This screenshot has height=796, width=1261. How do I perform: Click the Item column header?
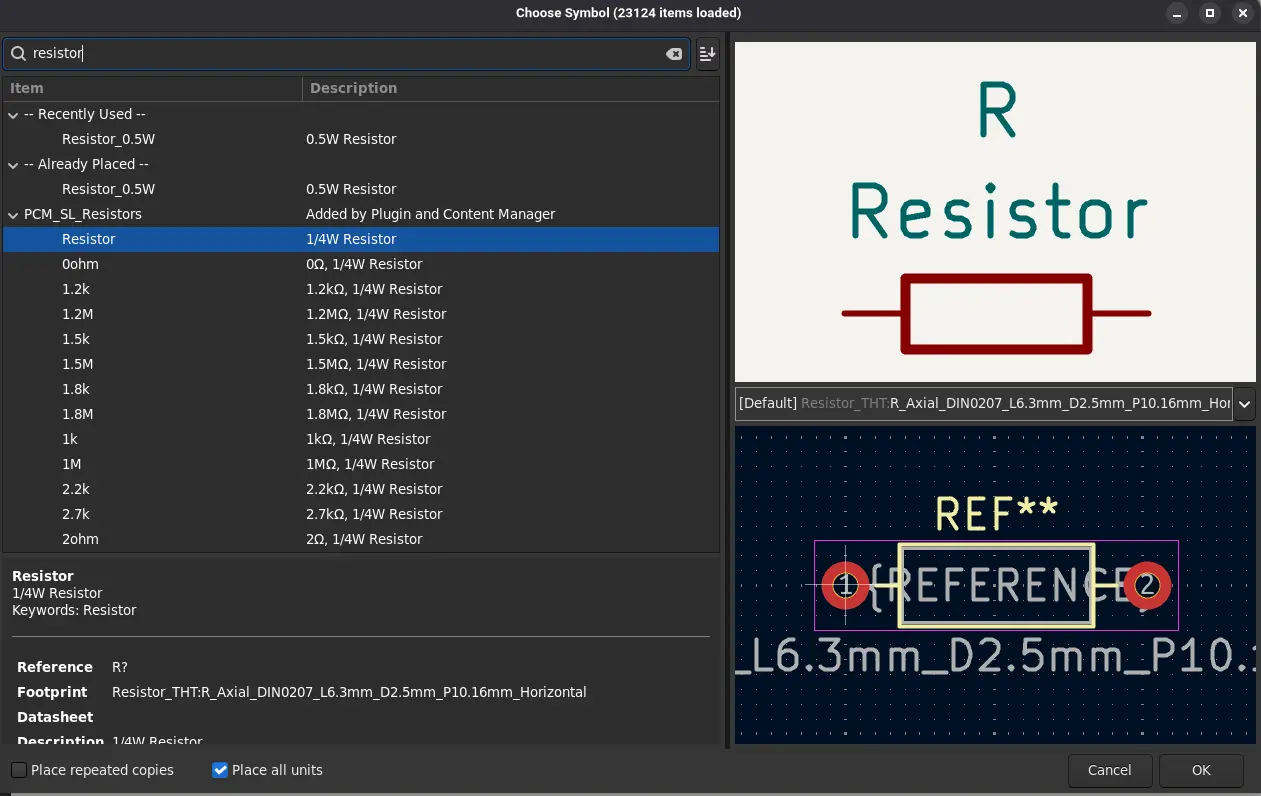25,88
